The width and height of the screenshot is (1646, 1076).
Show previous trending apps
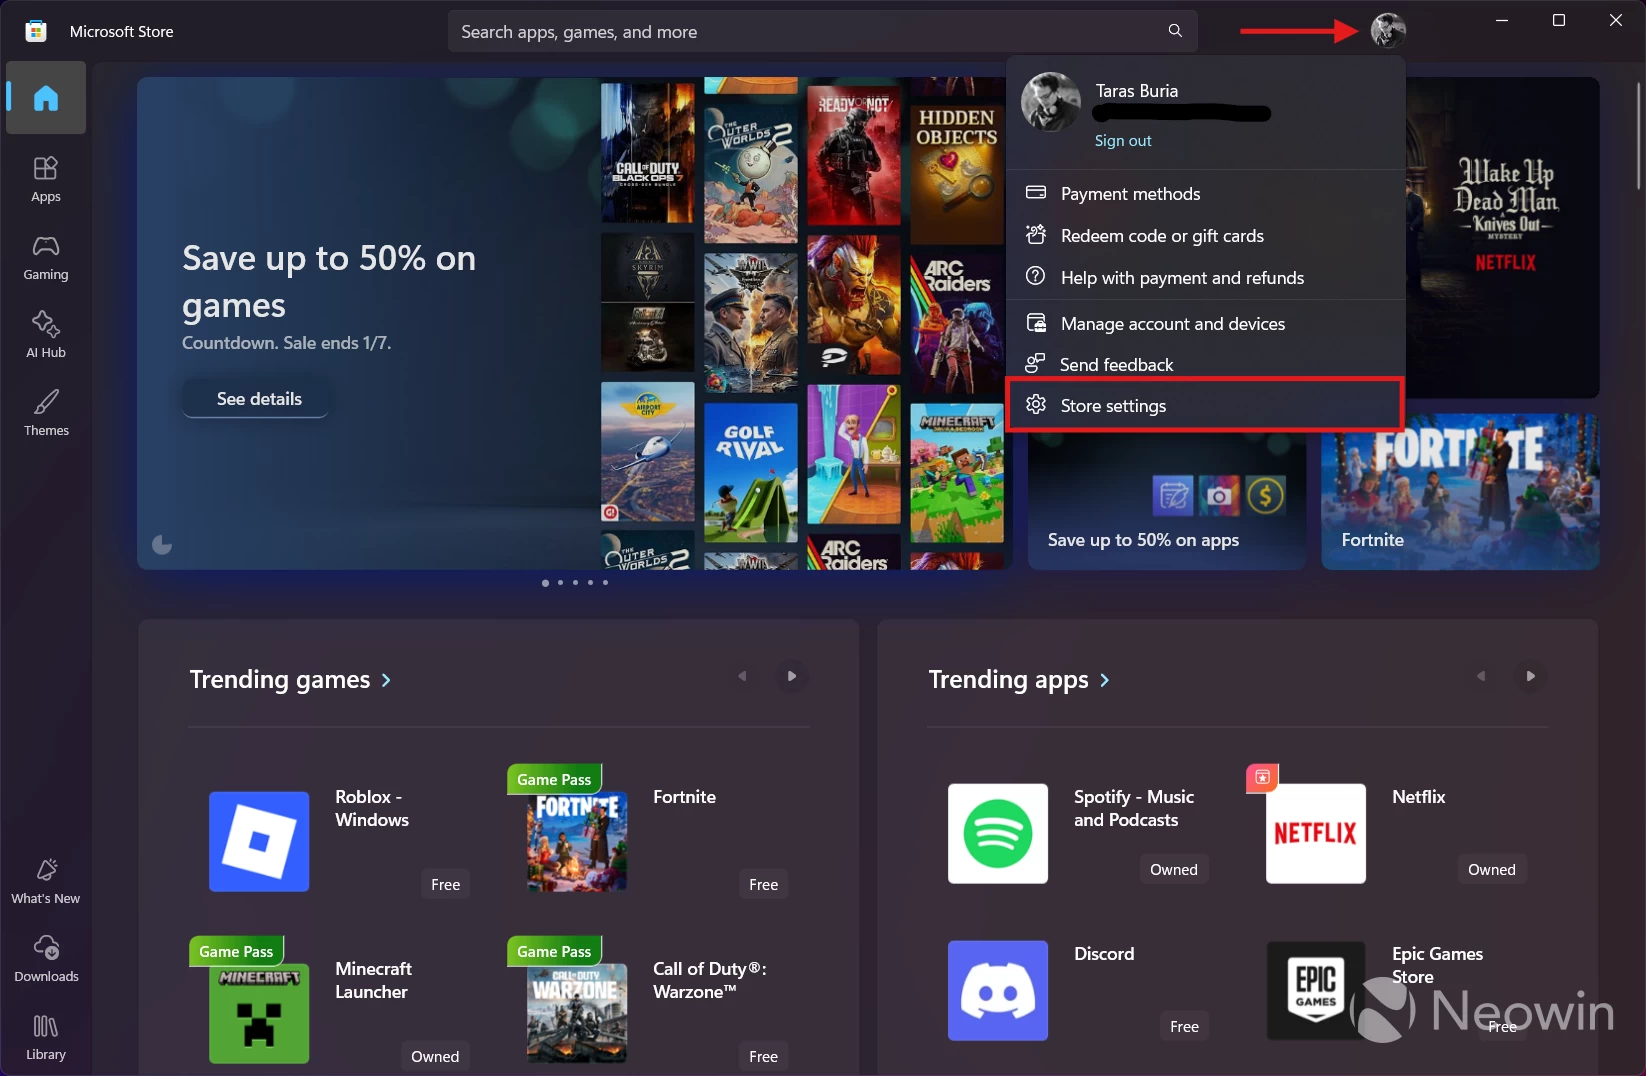(1481, 676)
